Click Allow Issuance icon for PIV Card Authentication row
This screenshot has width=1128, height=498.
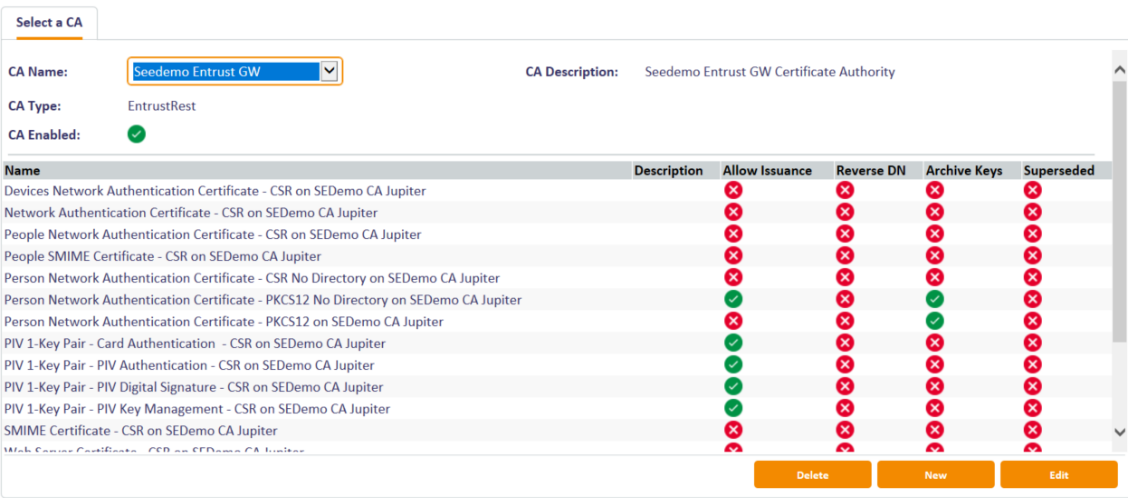[x=733, y=343]
